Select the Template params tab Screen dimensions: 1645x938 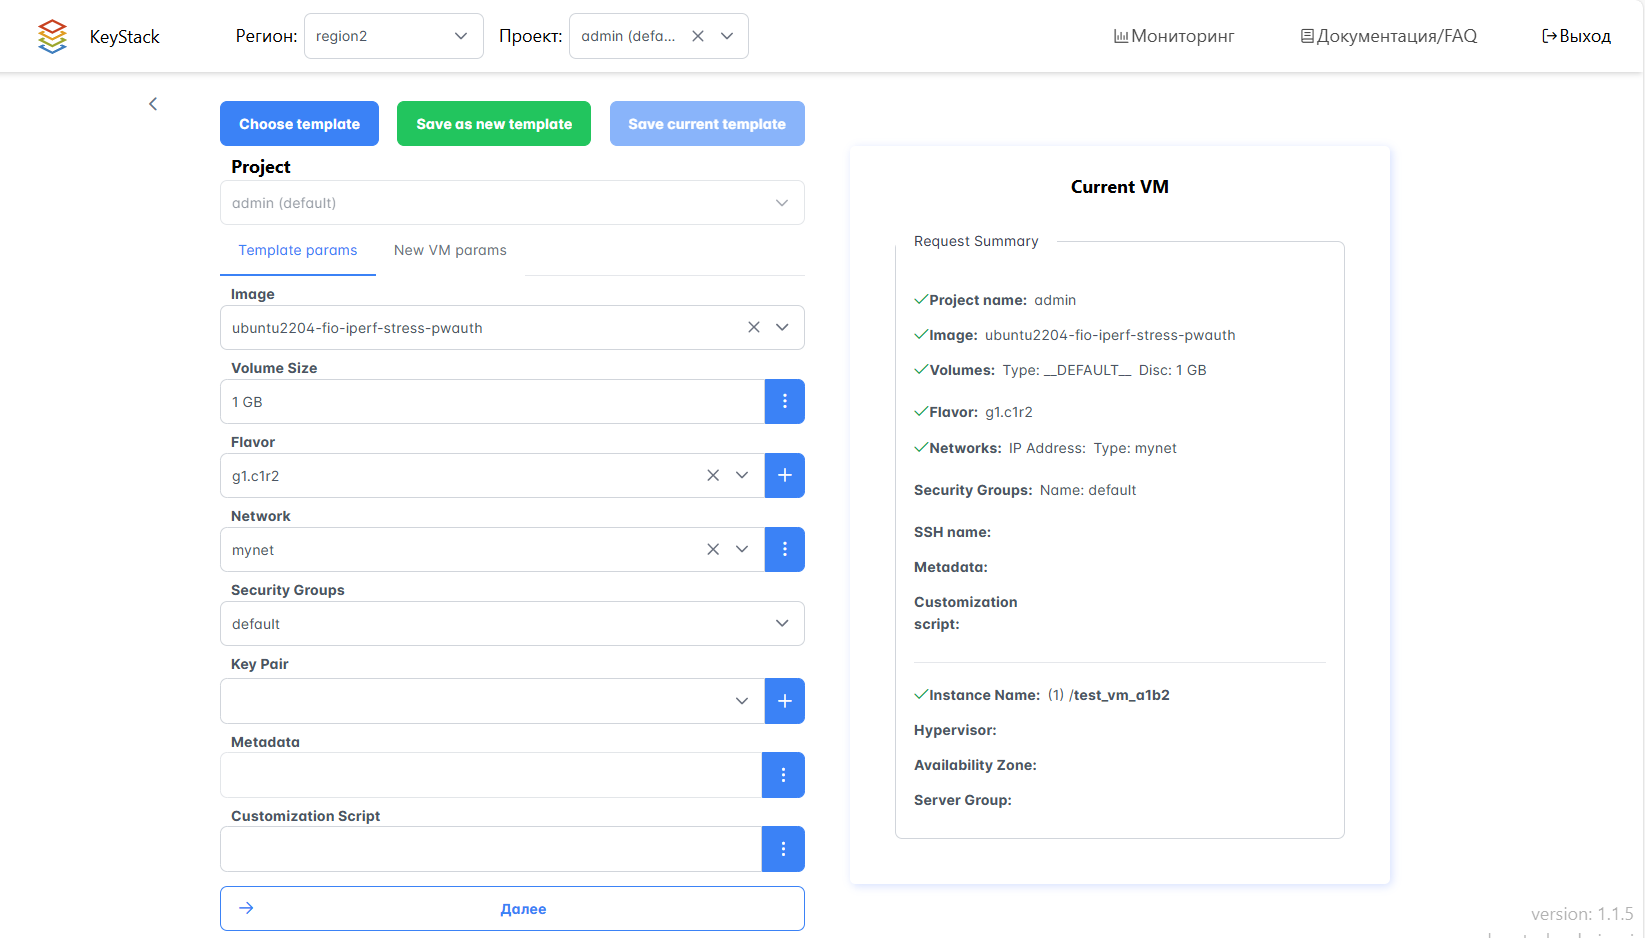[297, 250]
